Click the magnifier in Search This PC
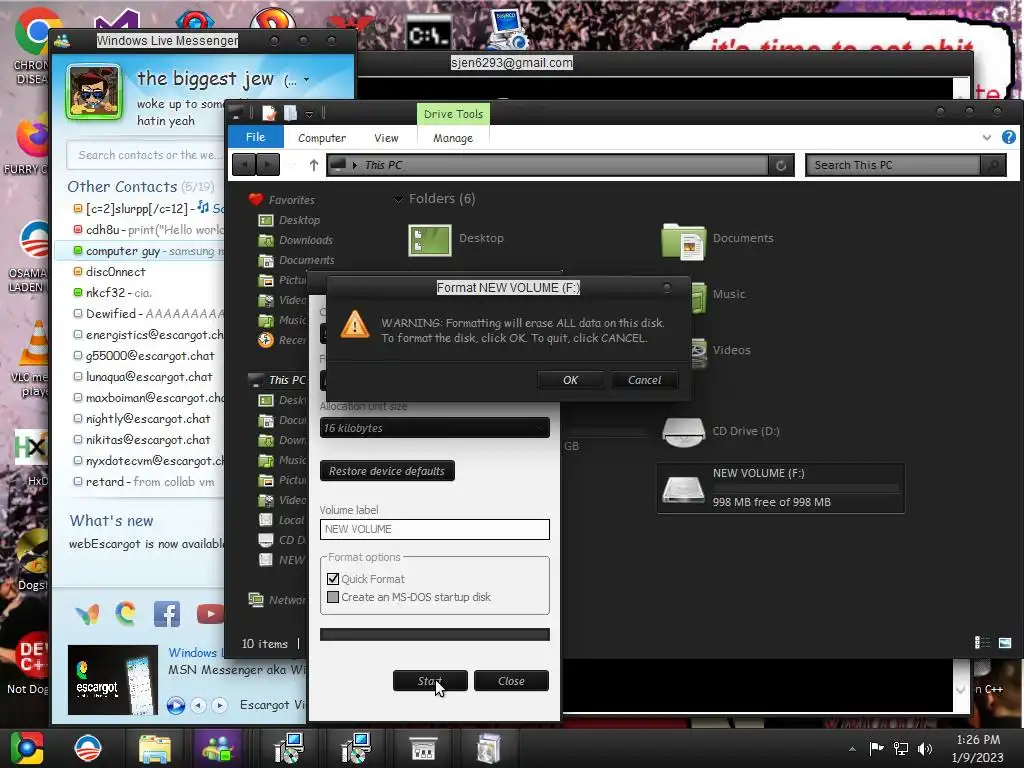This screenshot has height=768, width=1024. [x=993, y=165]
